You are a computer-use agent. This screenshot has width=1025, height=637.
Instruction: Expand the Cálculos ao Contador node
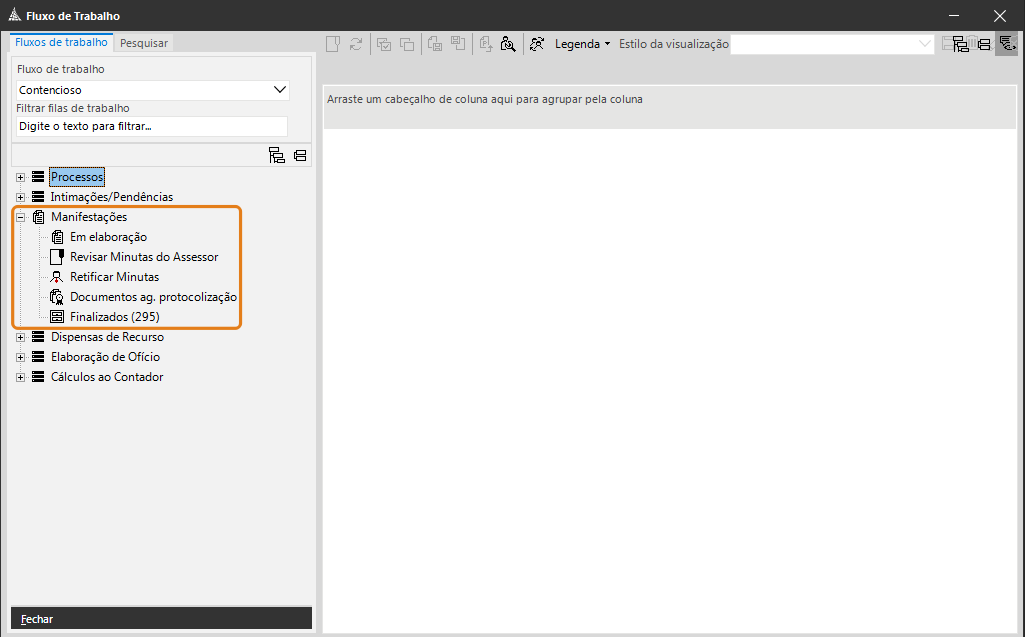(x=21, y=377)
